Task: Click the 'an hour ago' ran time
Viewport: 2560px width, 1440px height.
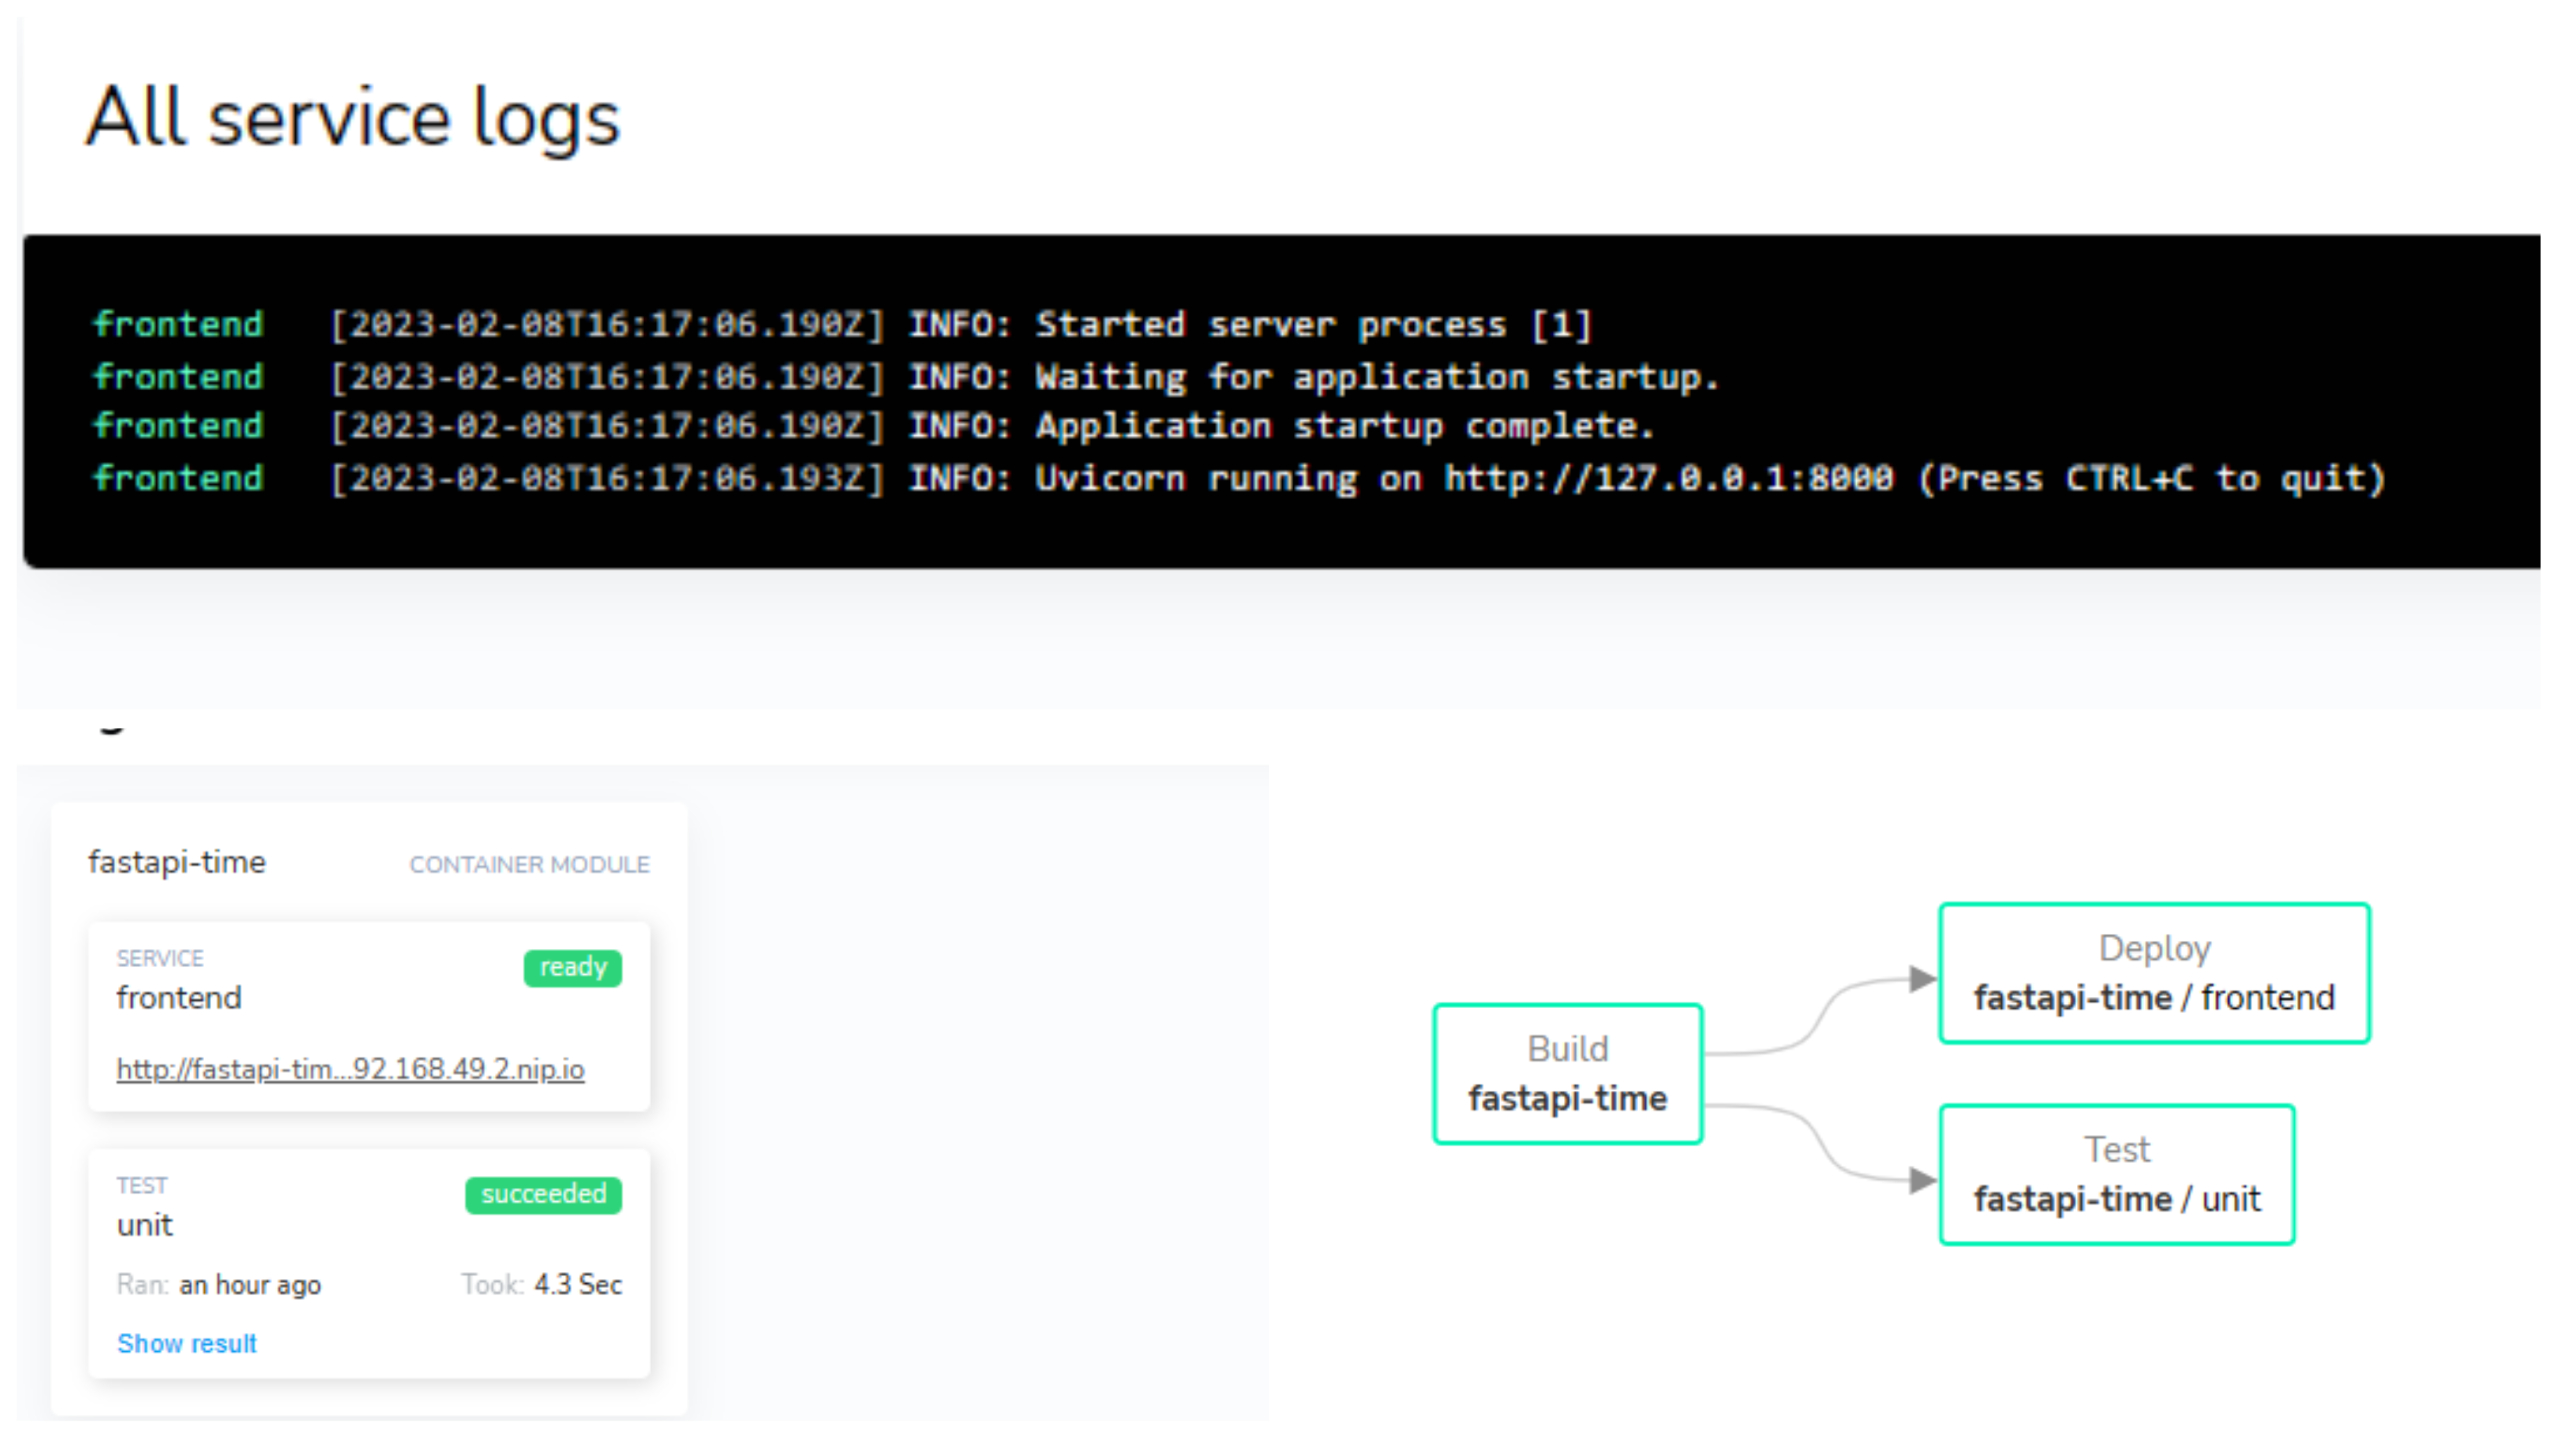Action: point(250,1285)
